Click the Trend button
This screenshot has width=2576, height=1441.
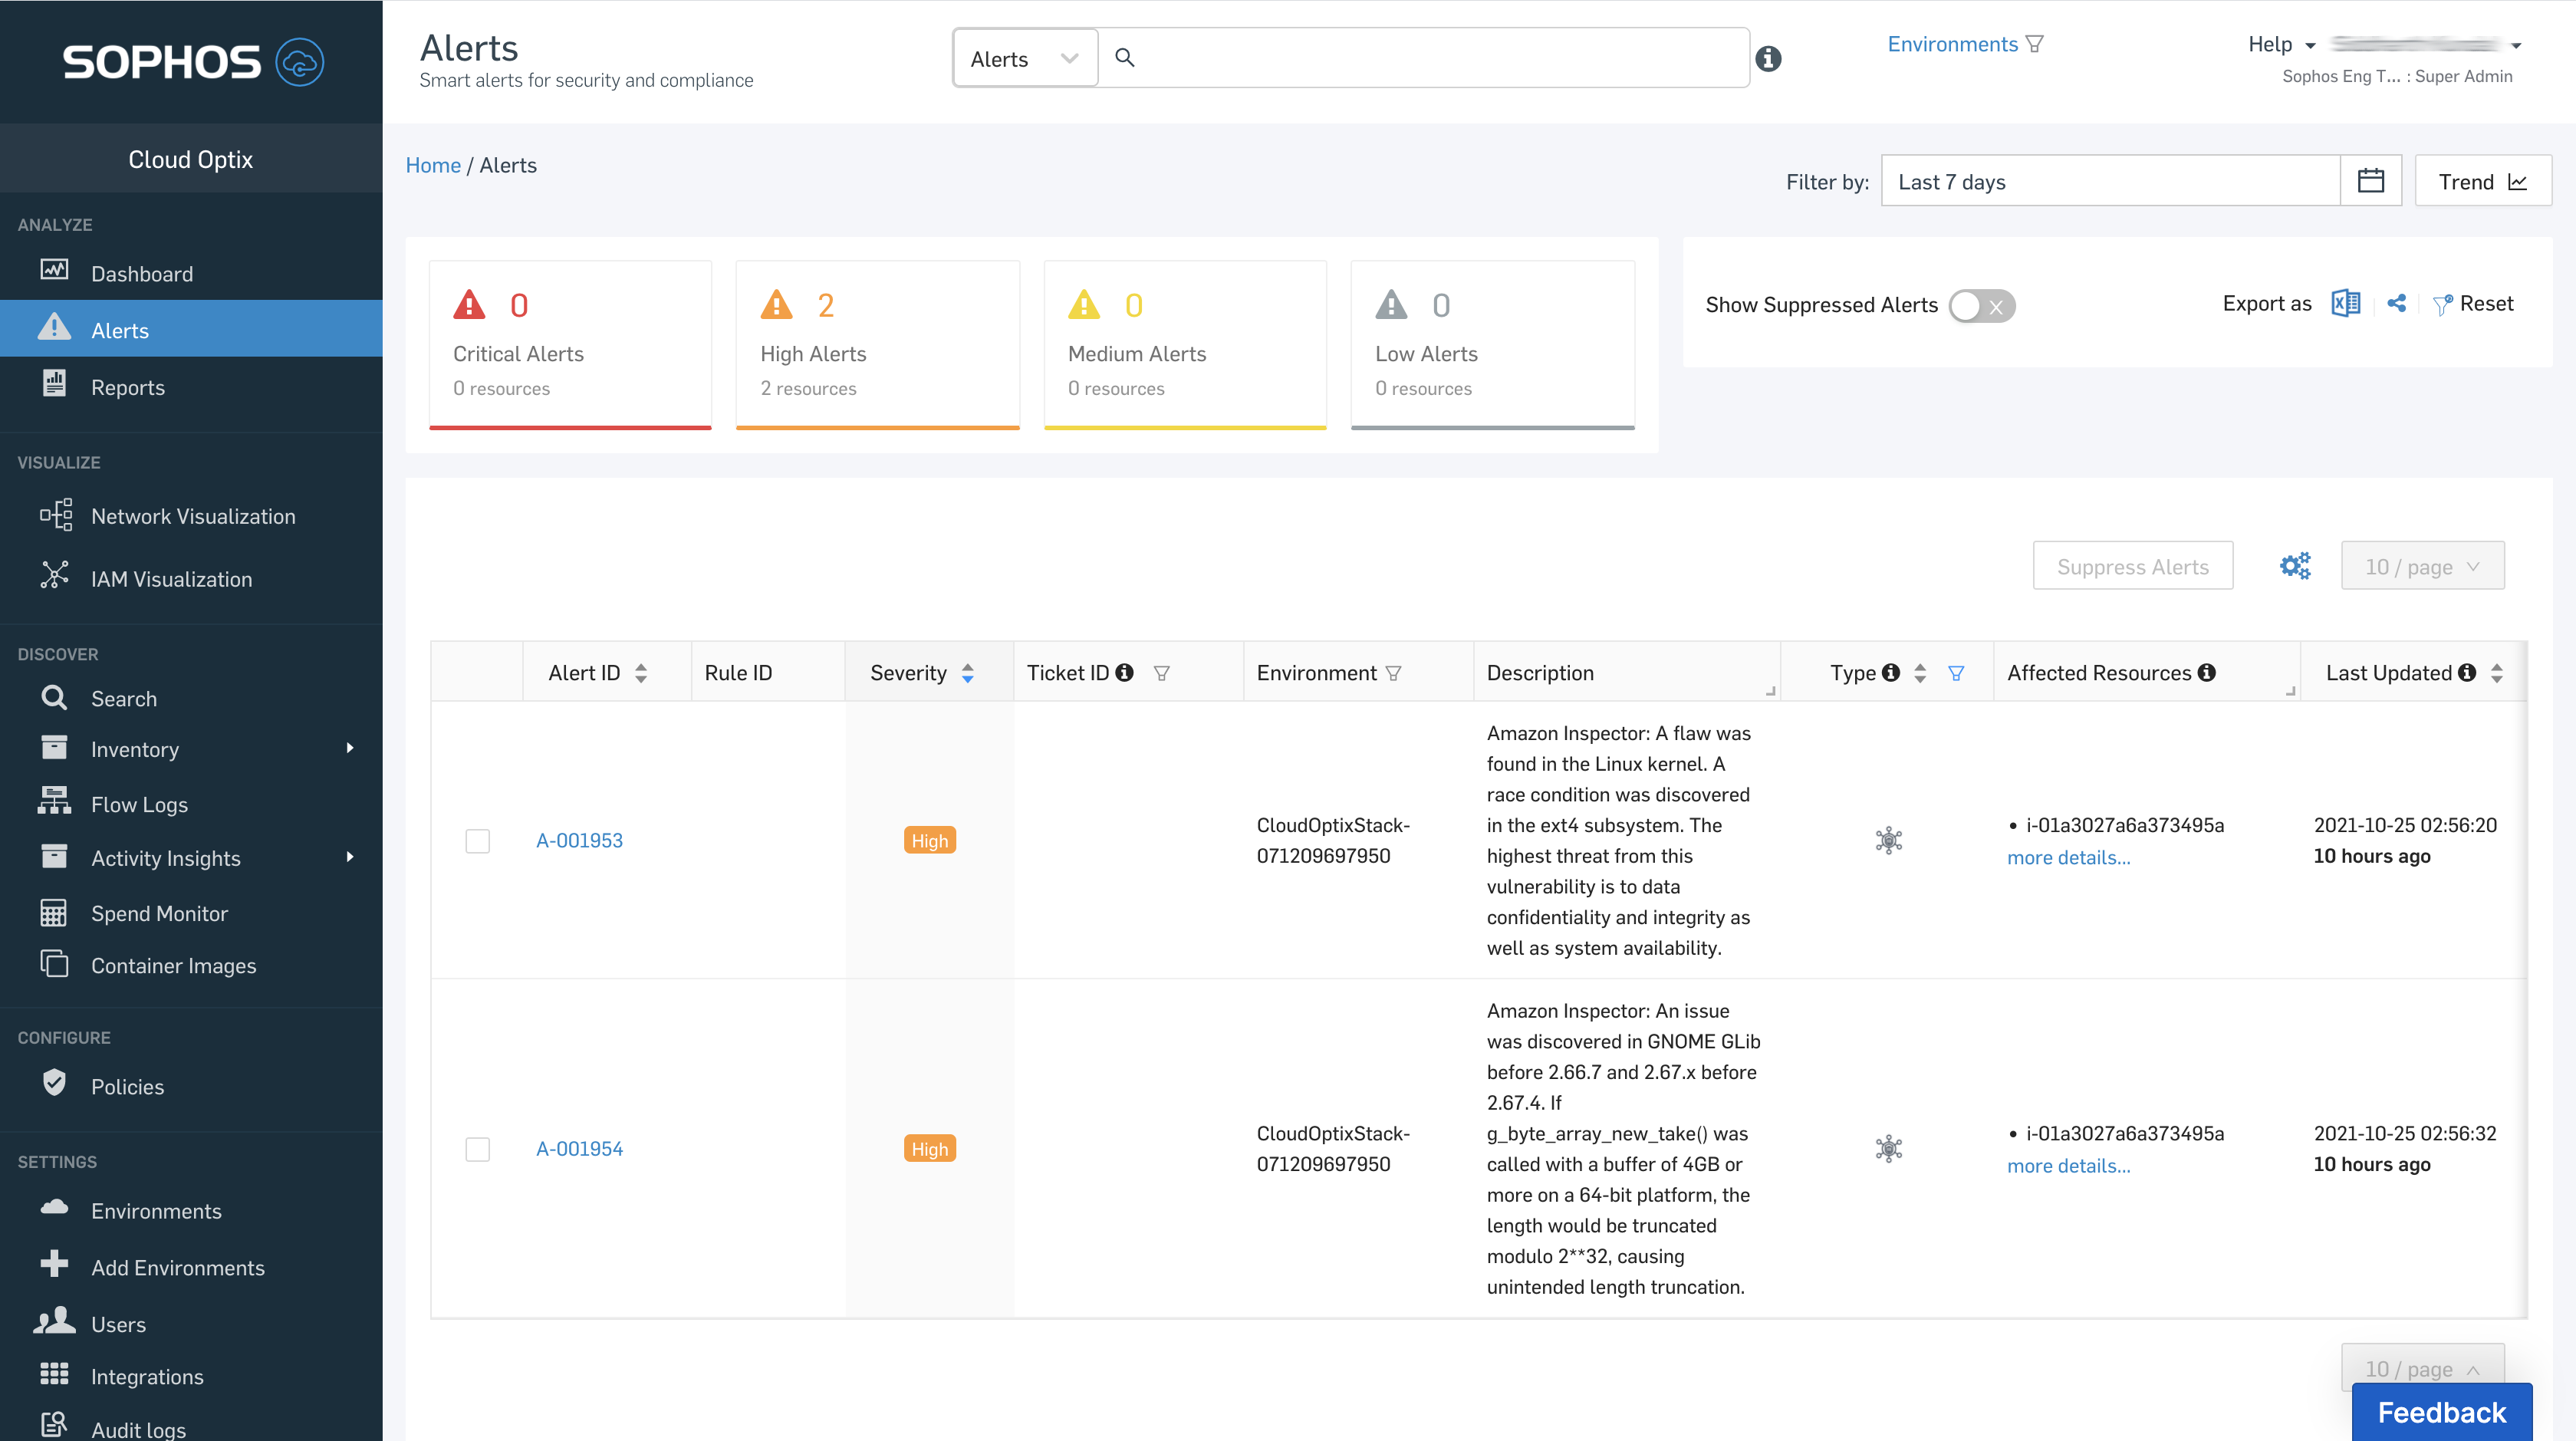[2482, 181]
